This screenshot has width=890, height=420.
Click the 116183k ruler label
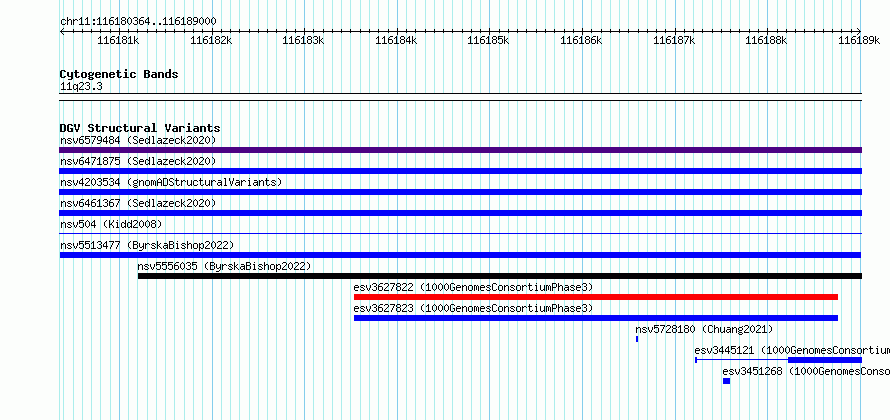tap(303, 40)
